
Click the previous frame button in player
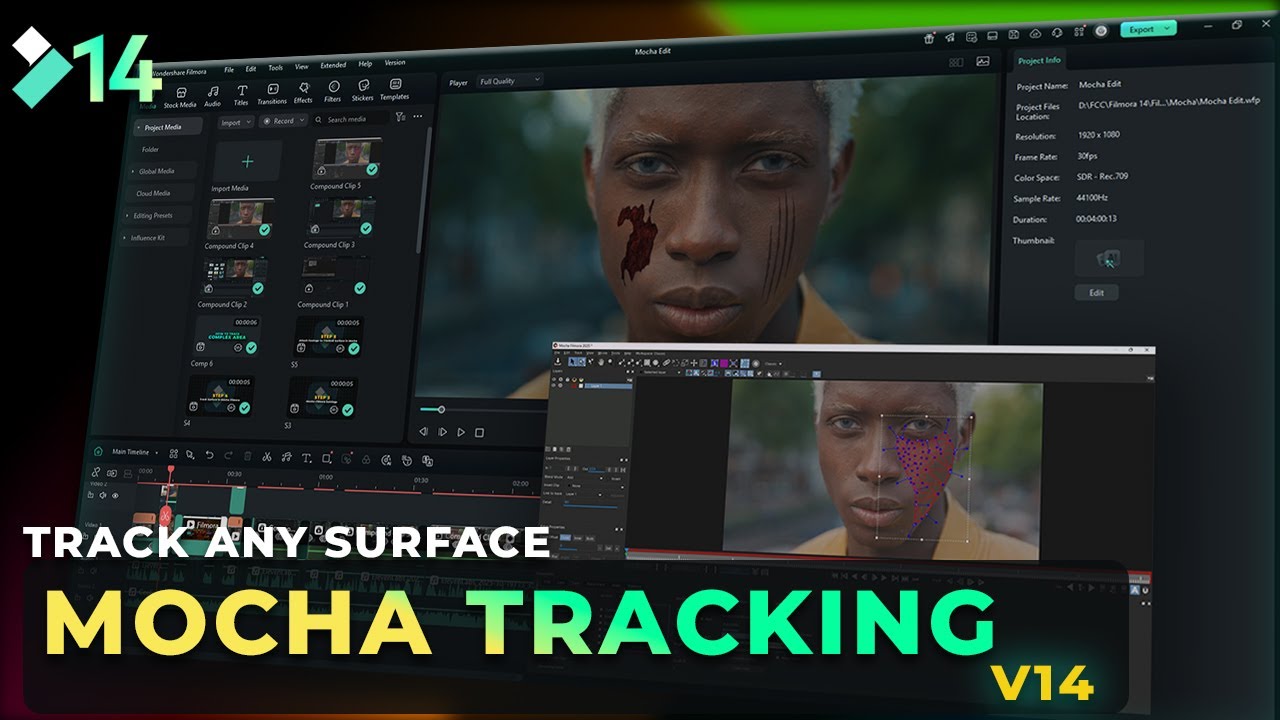423,431
